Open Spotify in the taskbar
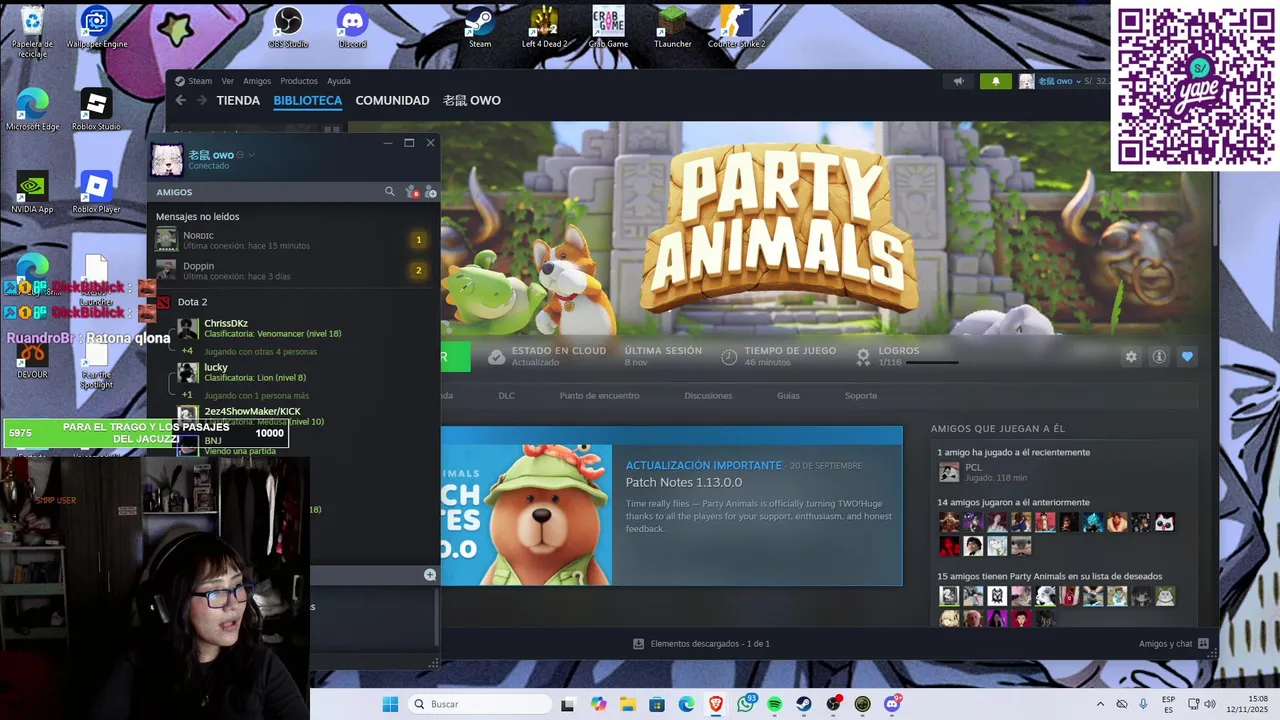This screenshot has height=720, width=1280. tap(775, 704)
